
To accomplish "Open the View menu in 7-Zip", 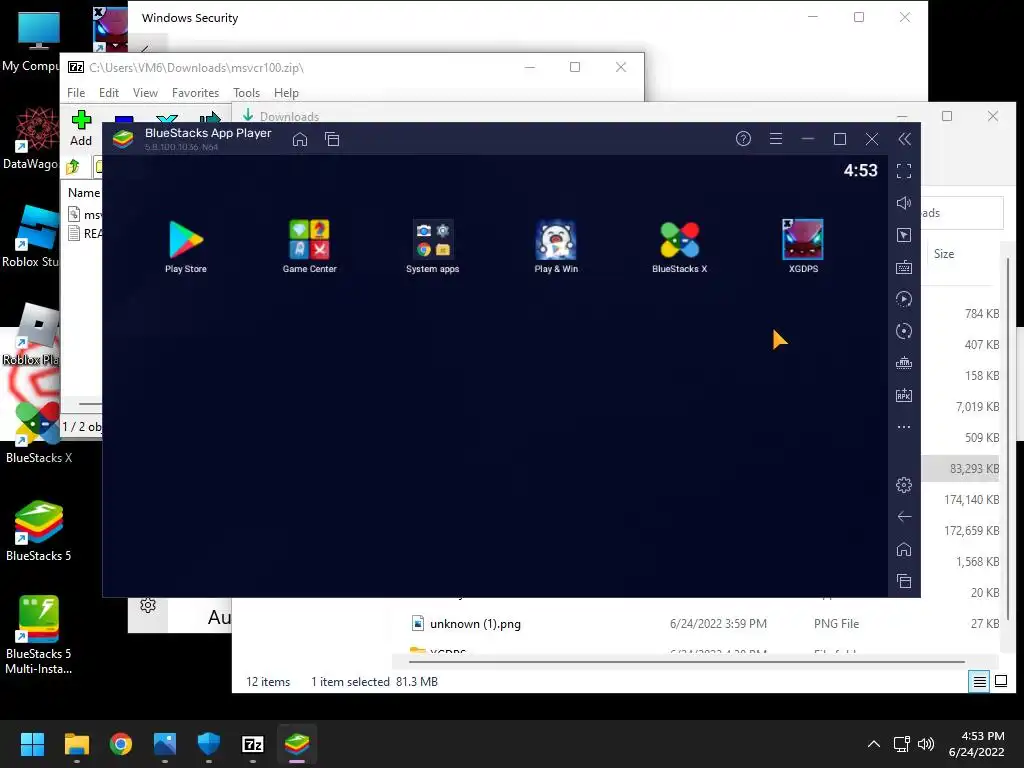I will [145, 93].
